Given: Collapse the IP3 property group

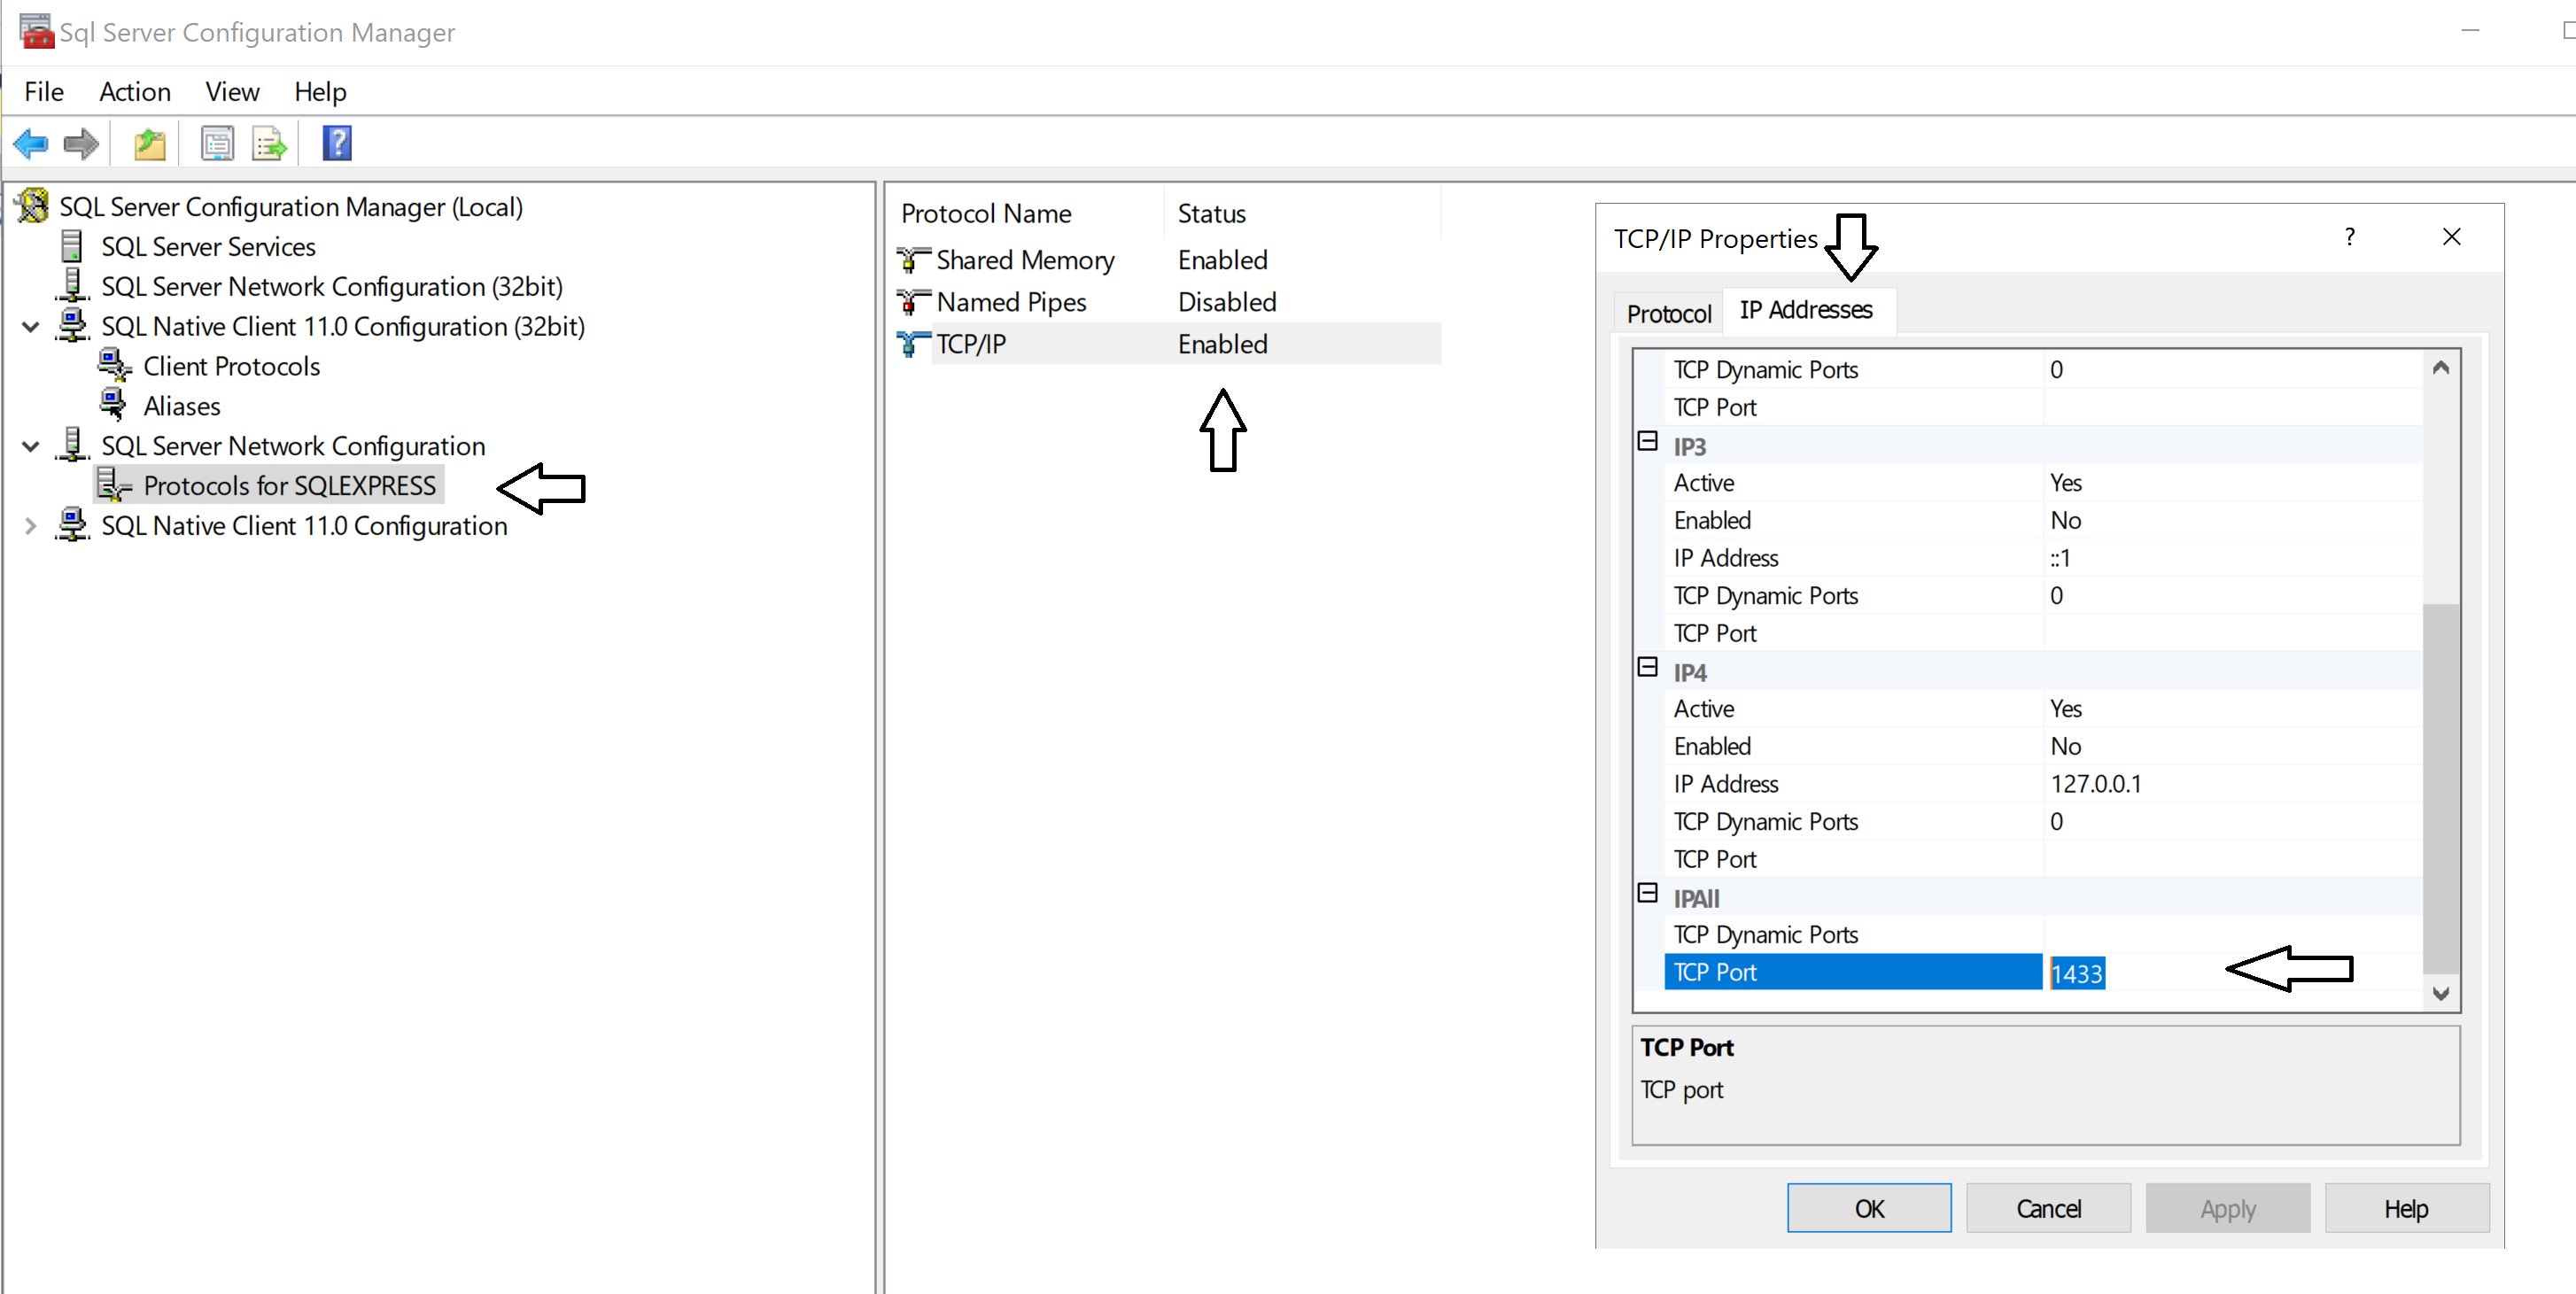Looking at the screenshot, I should click(x=1647, y=441).
